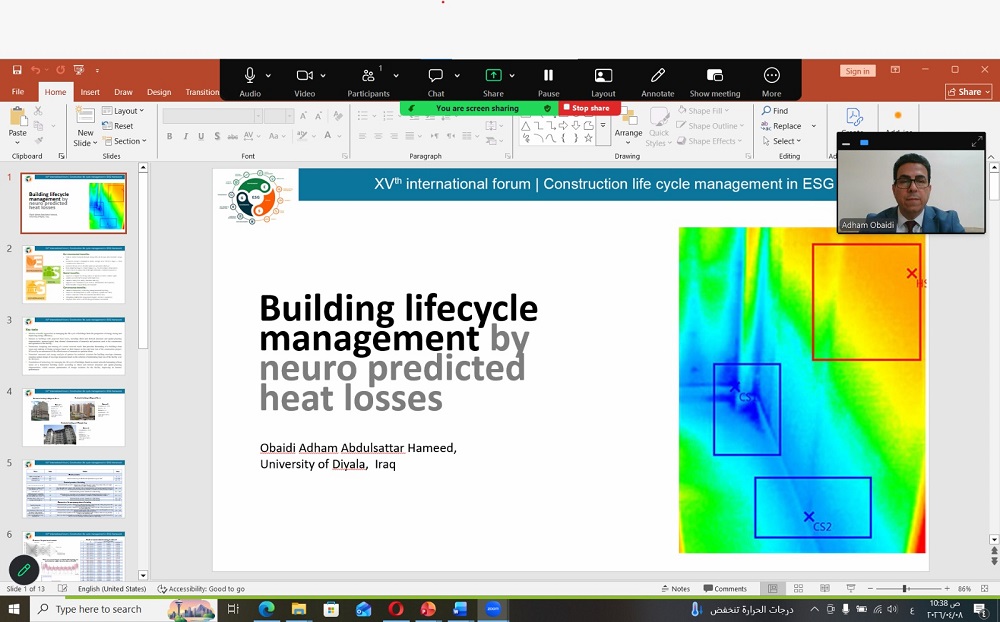This screenshot has width=1000, height=622.
Task: Click the Sign in button
Action: (x=857, y=71)
